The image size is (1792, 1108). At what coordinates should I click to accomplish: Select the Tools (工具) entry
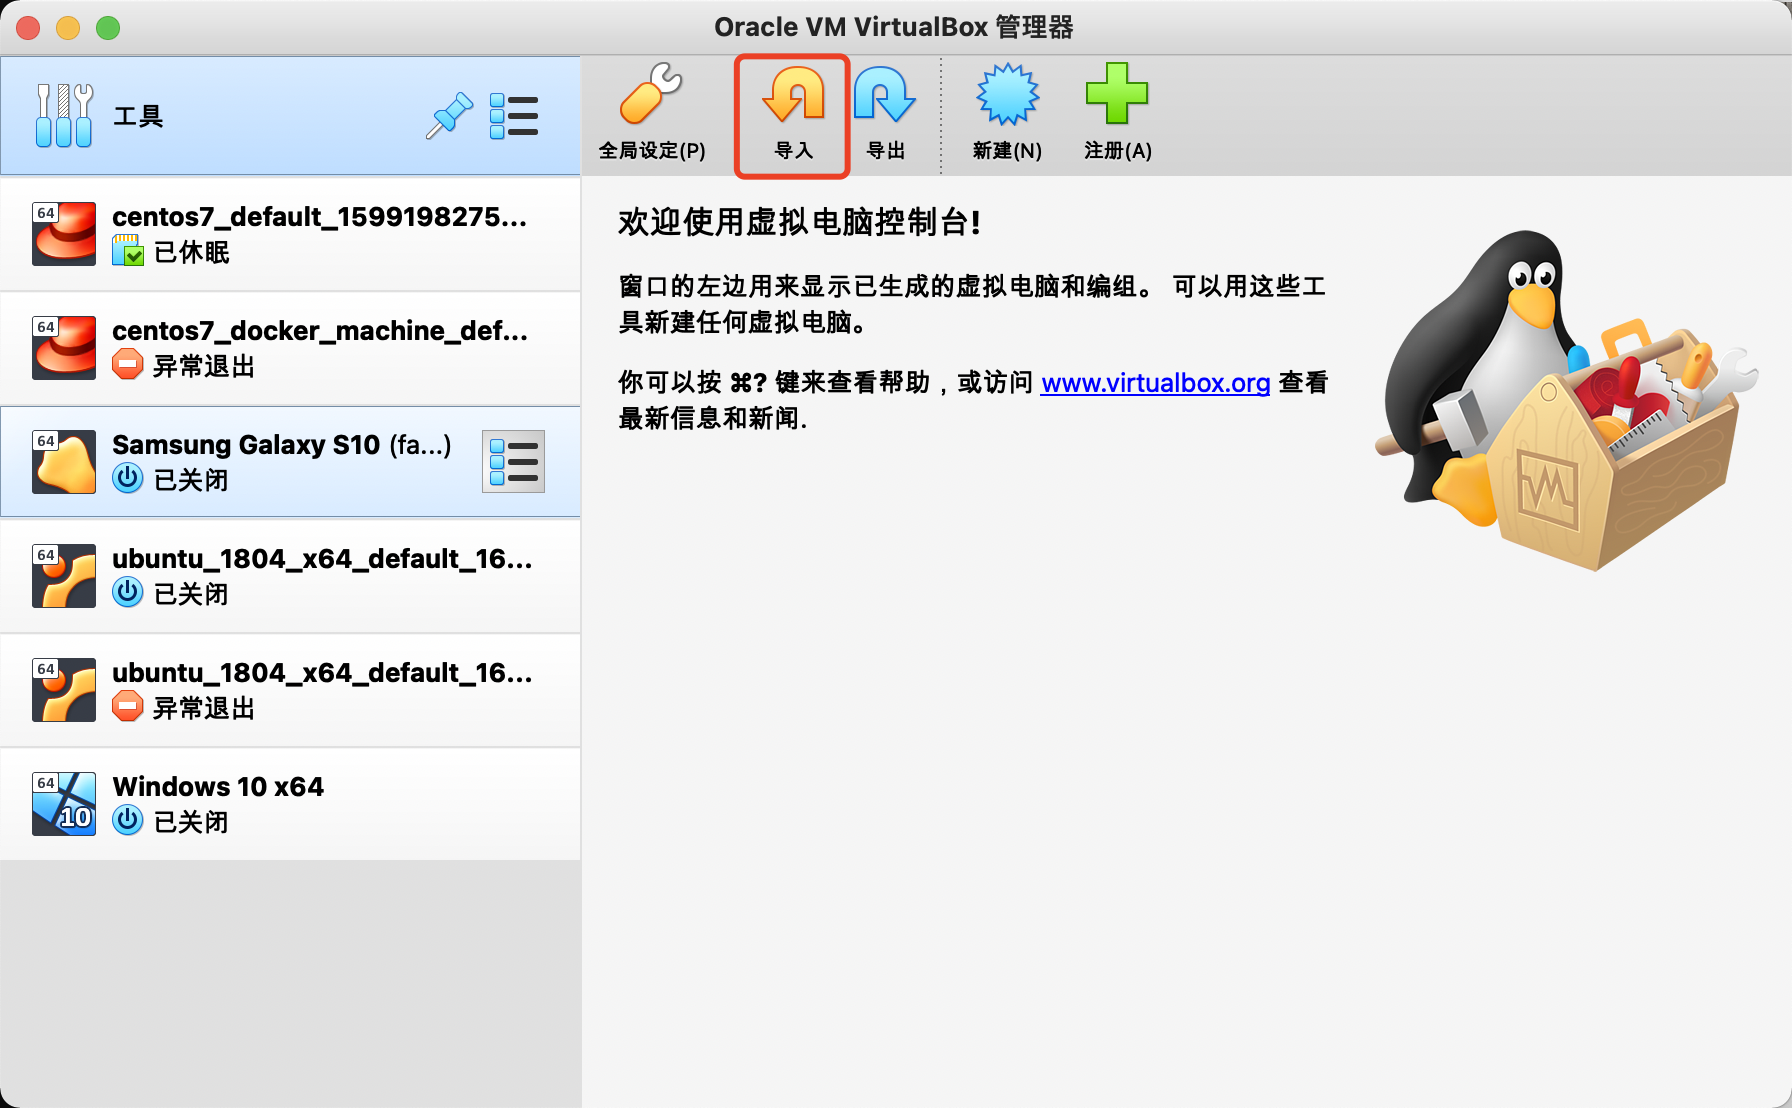pos(290,116)
